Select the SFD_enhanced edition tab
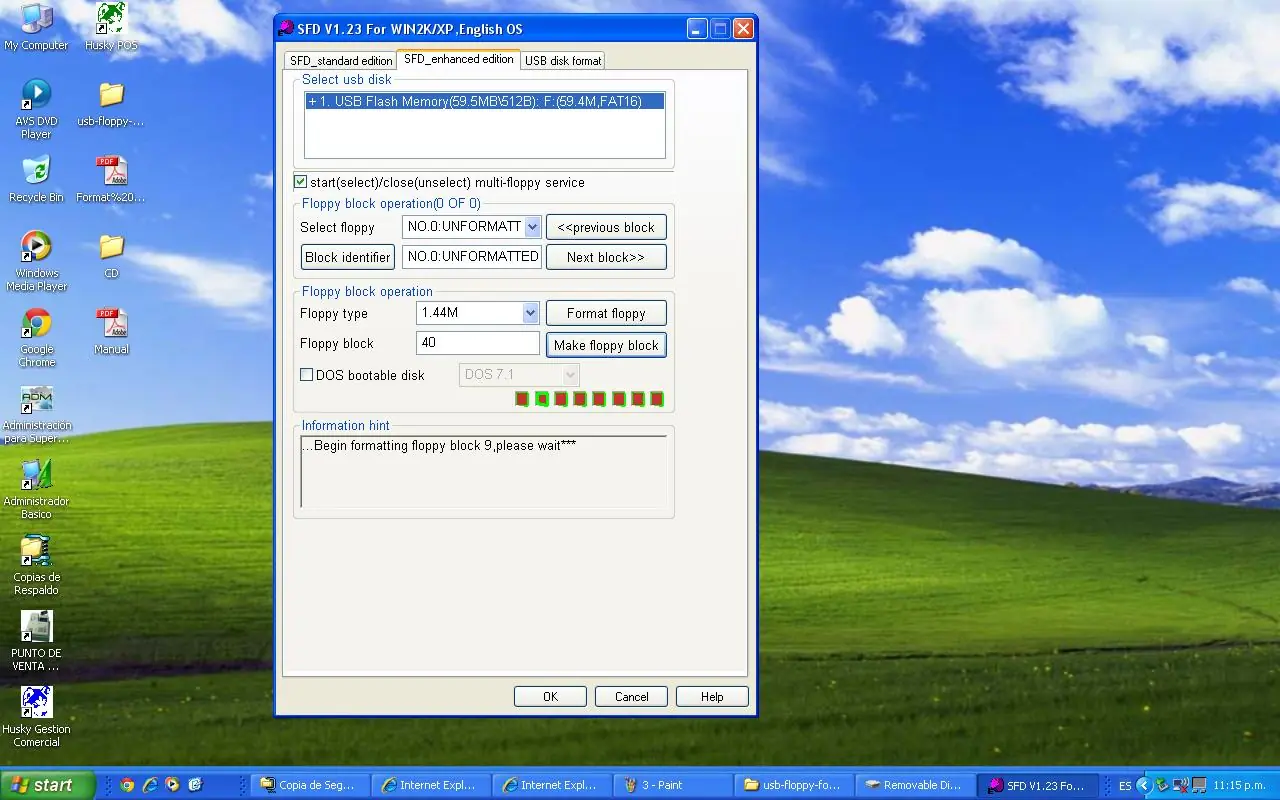Viewport: 1280px width, 800px height. point(459,59)
